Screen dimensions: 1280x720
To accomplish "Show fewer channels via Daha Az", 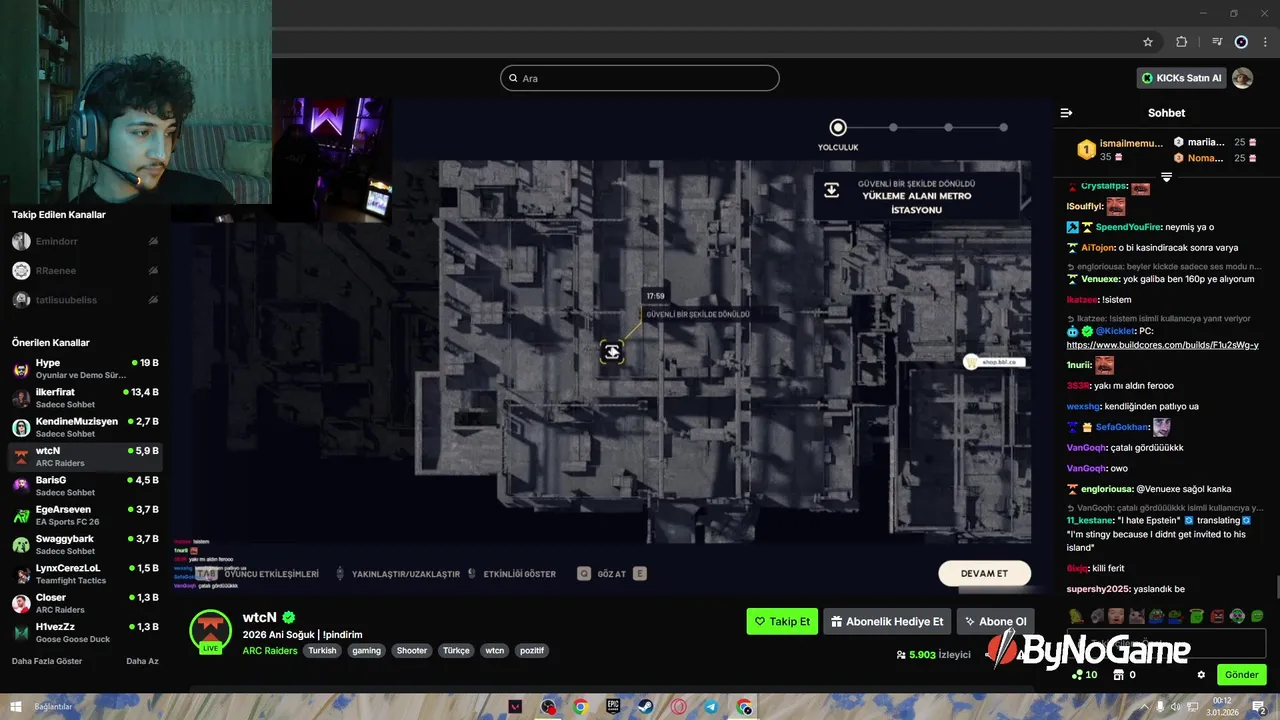I will click(142, 661).
